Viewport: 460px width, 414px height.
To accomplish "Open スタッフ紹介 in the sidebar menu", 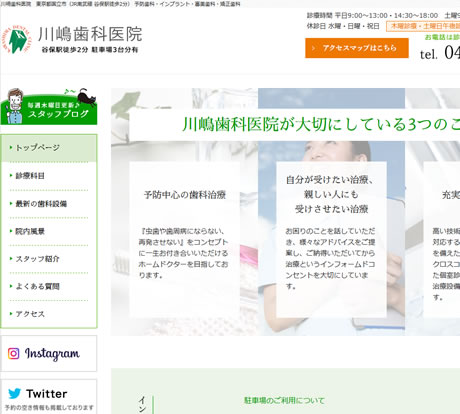I will tap(49, 259).
